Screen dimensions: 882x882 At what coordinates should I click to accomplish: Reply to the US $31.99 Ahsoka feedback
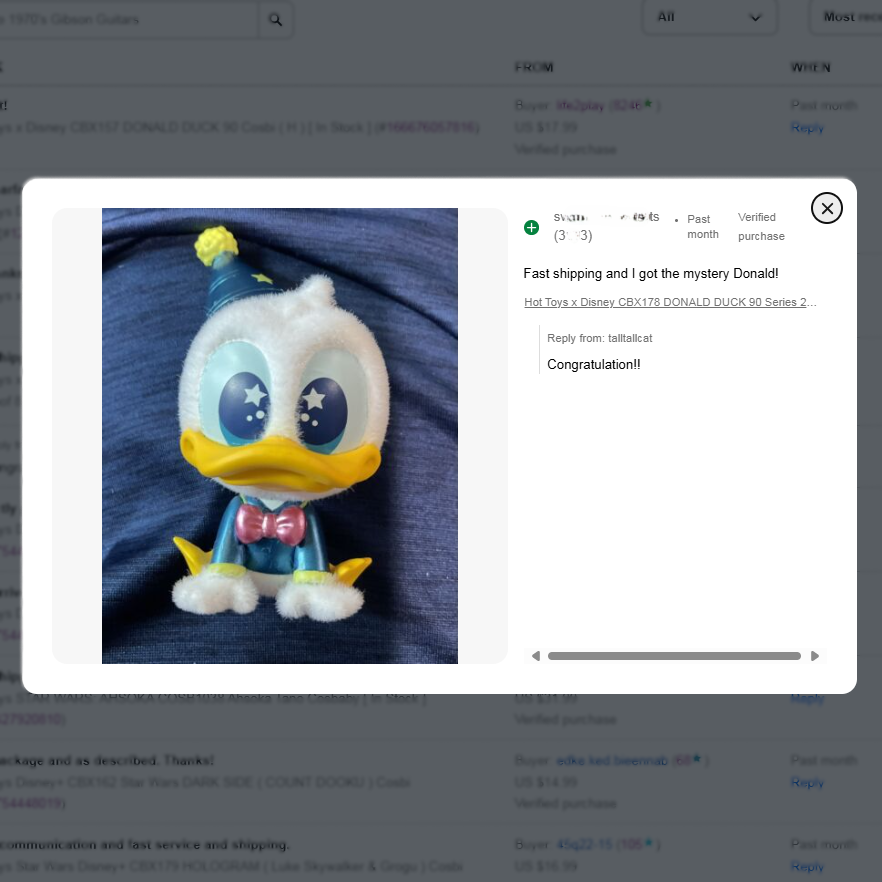807,698
